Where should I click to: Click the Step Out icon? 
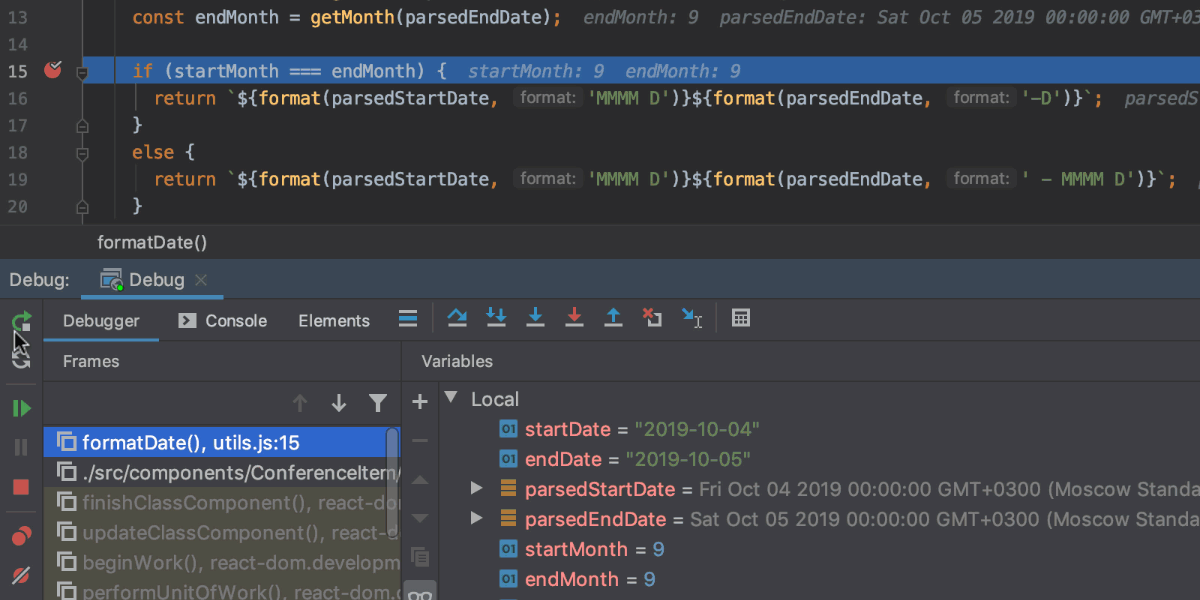click(614, 318)
